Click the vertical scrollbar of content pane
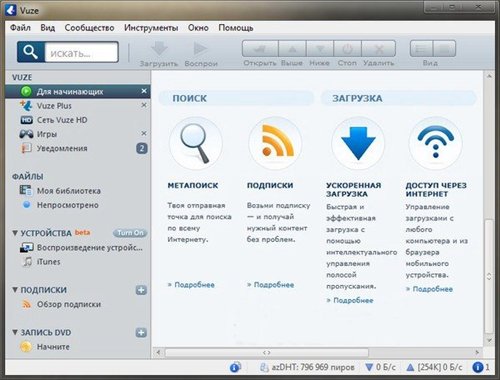500x380 pixels. point(489,276)
